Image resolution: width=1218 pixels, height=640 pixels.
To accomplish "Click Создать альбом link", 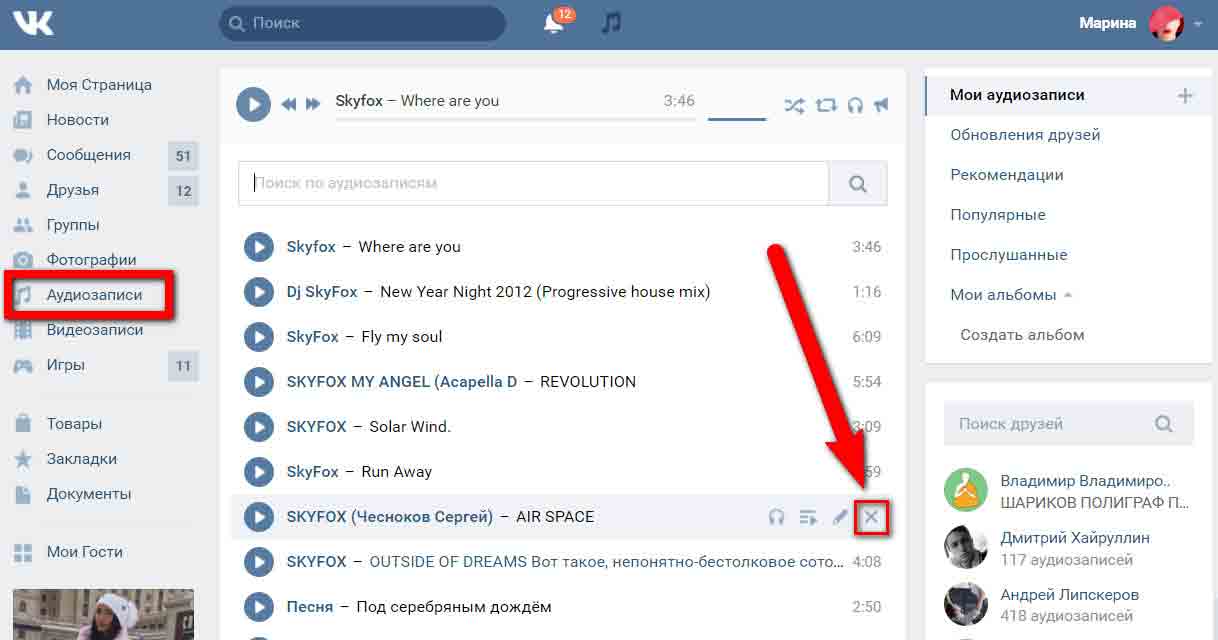I will point(1022,335).
